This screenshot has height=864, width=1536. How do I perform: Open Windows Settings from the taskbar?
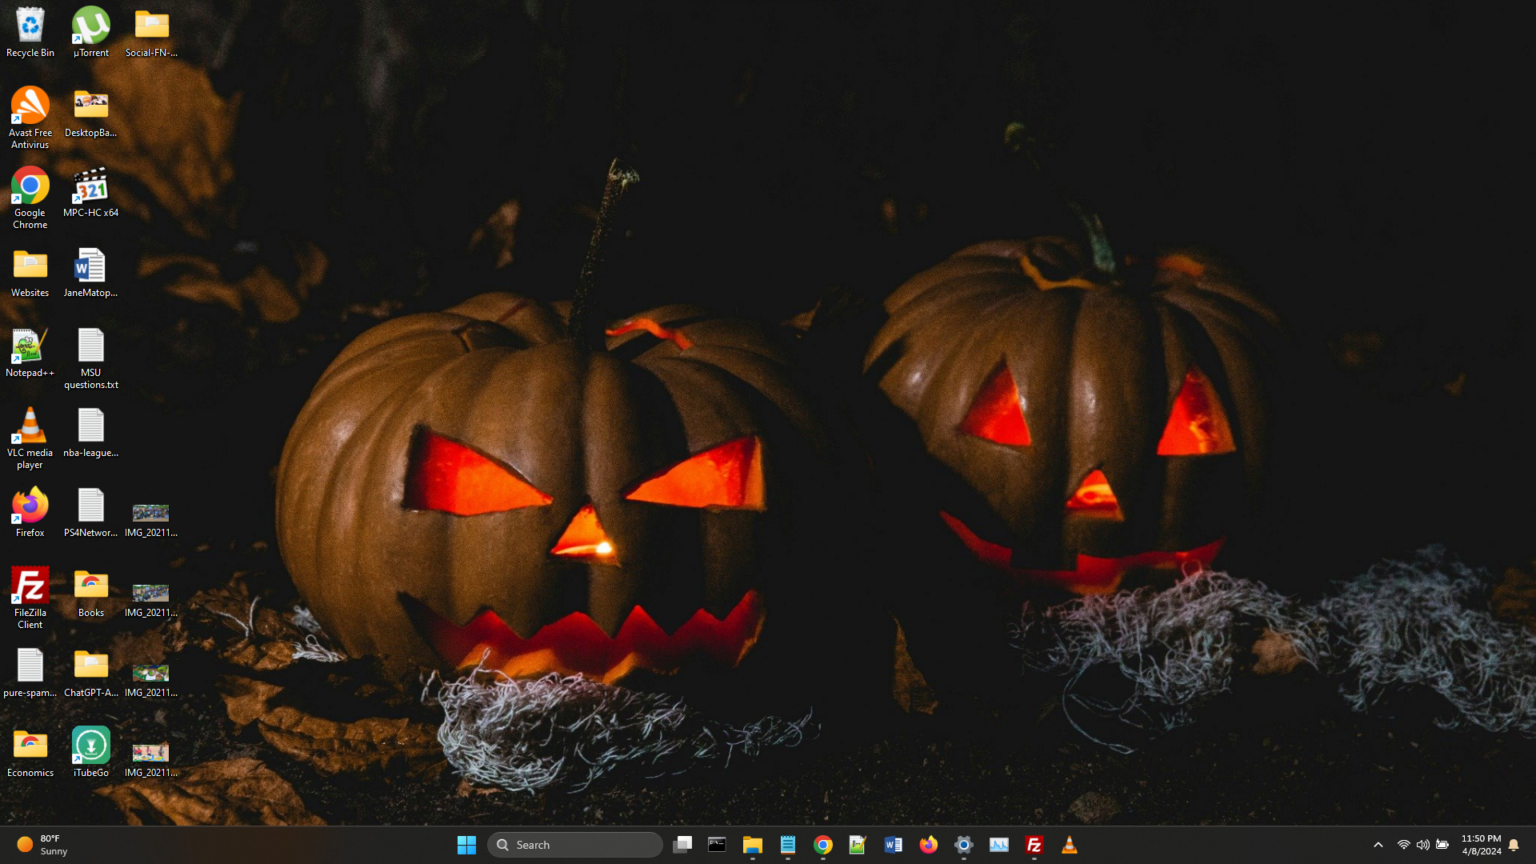click(x=963, y=845)
